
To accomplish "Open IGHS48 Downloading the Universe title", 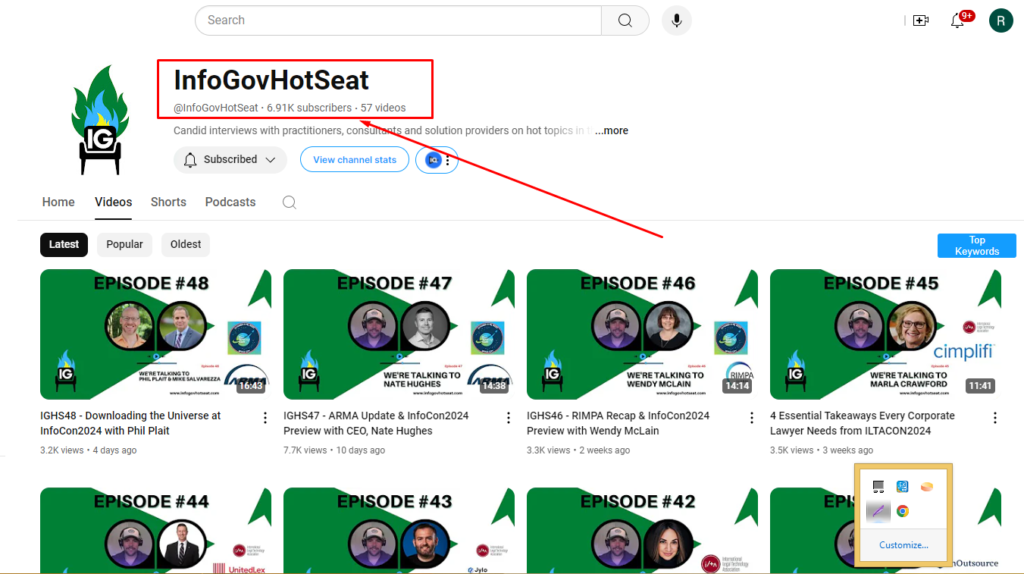I will [x=131, y=423].
